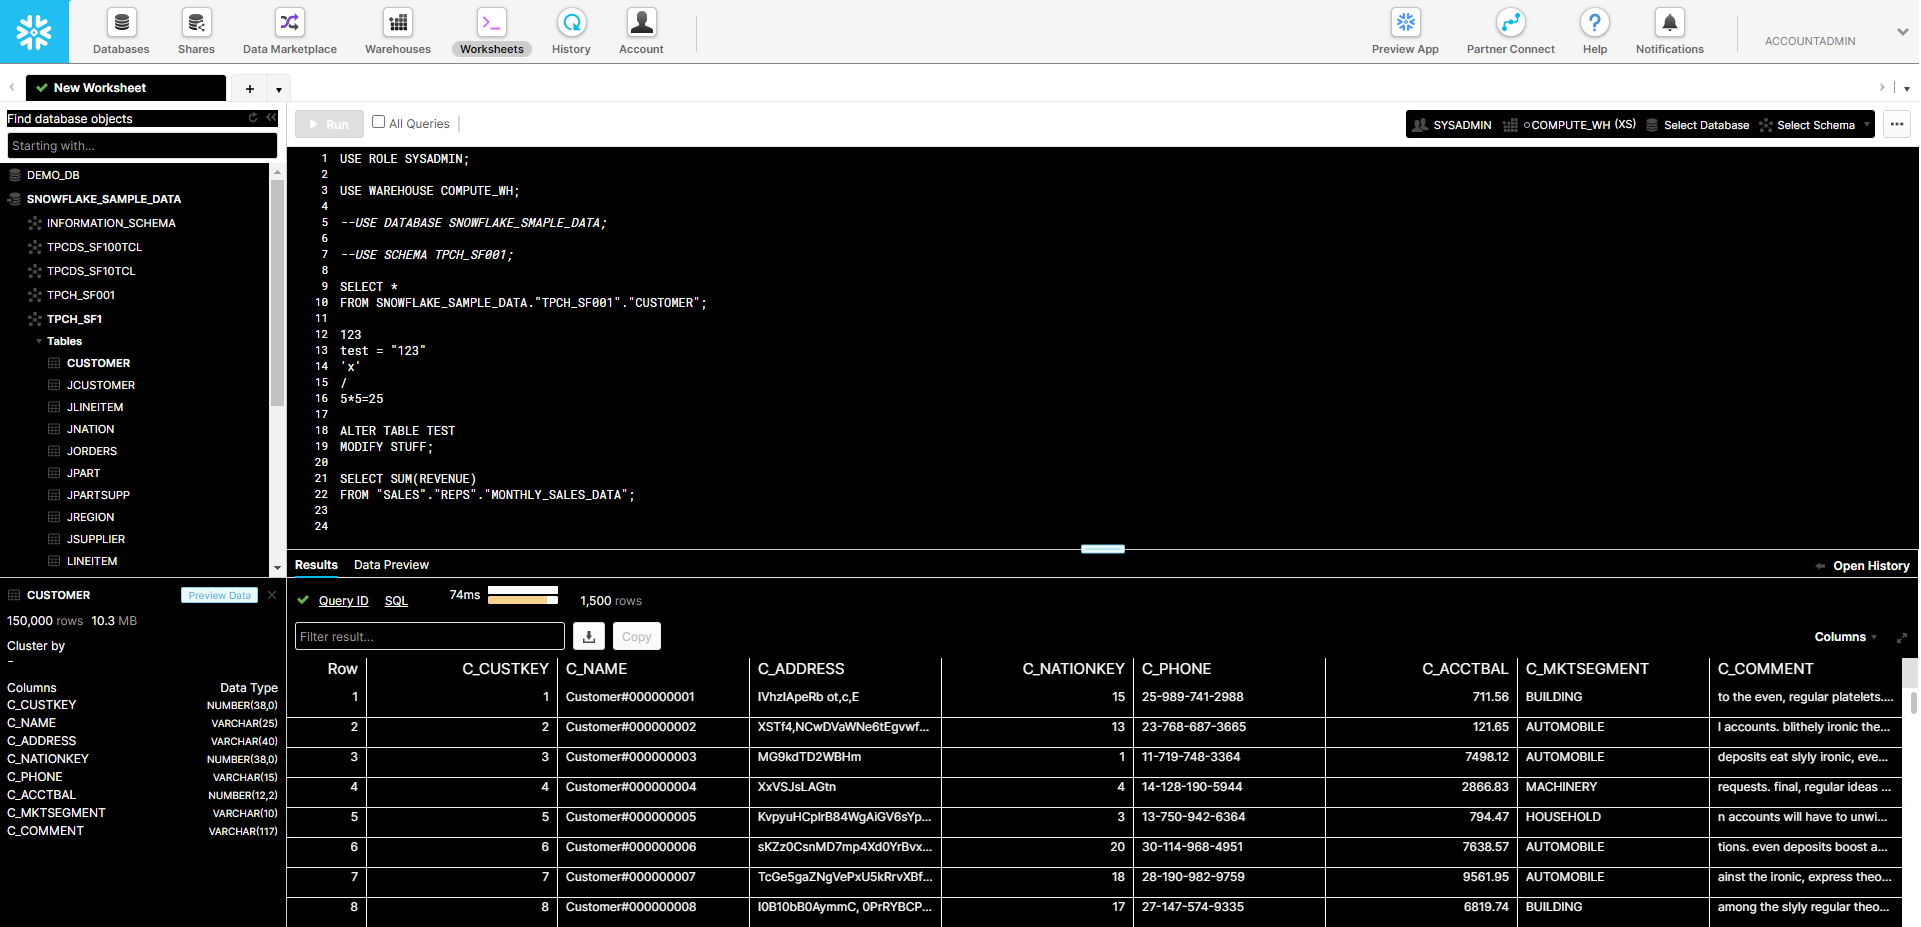This screenshot has height=927, width=1921.
Task: Focus the 'Starting with...' search field
Action: pos(142,146)
